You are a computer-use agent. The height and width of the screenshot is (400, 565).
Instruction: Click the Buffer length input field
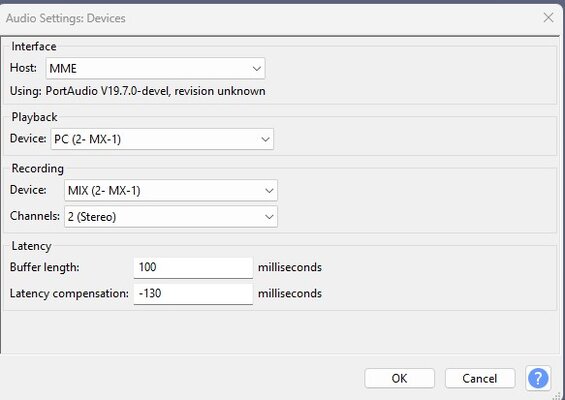193,268
